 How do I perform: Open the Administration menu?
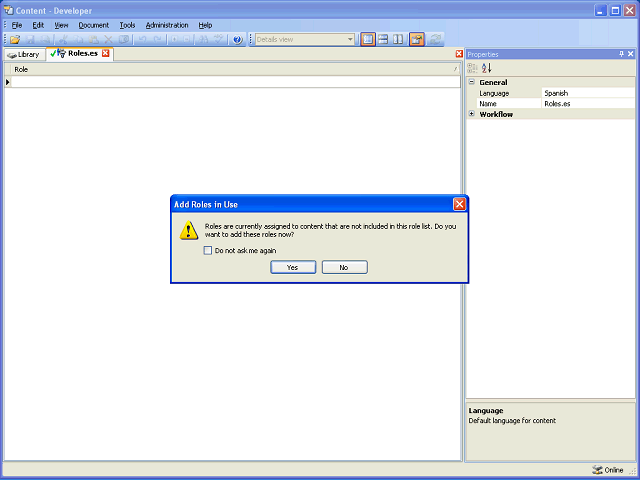point(167,25)
